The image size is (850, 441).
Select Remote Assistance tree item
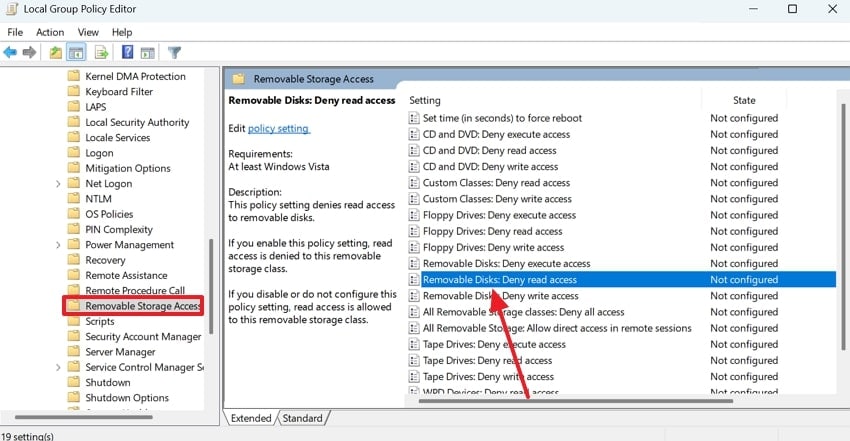tap(126, 275)
